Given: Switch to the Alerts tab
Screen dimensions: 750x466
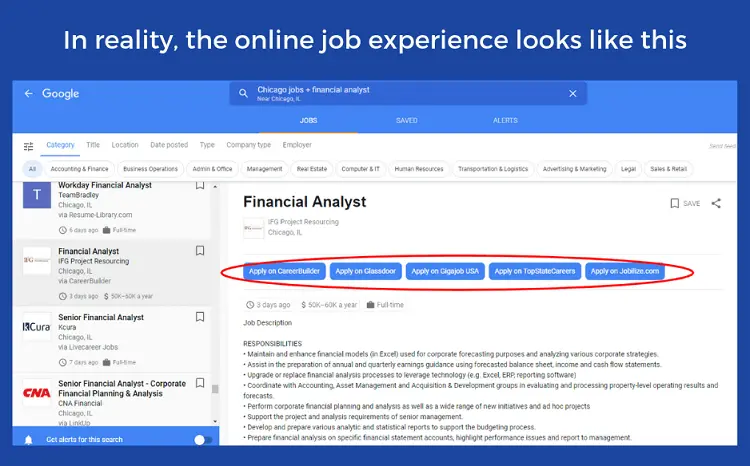Looking at the screenshot, I should 505,121.
